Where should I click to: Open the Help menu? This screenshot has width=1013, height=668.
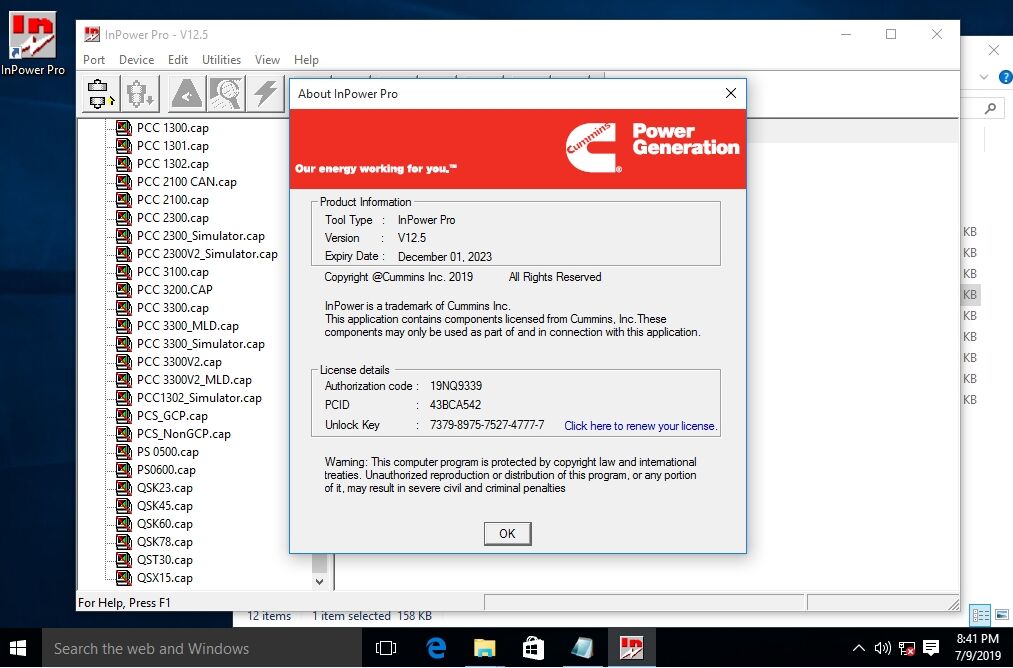point(306,59)
